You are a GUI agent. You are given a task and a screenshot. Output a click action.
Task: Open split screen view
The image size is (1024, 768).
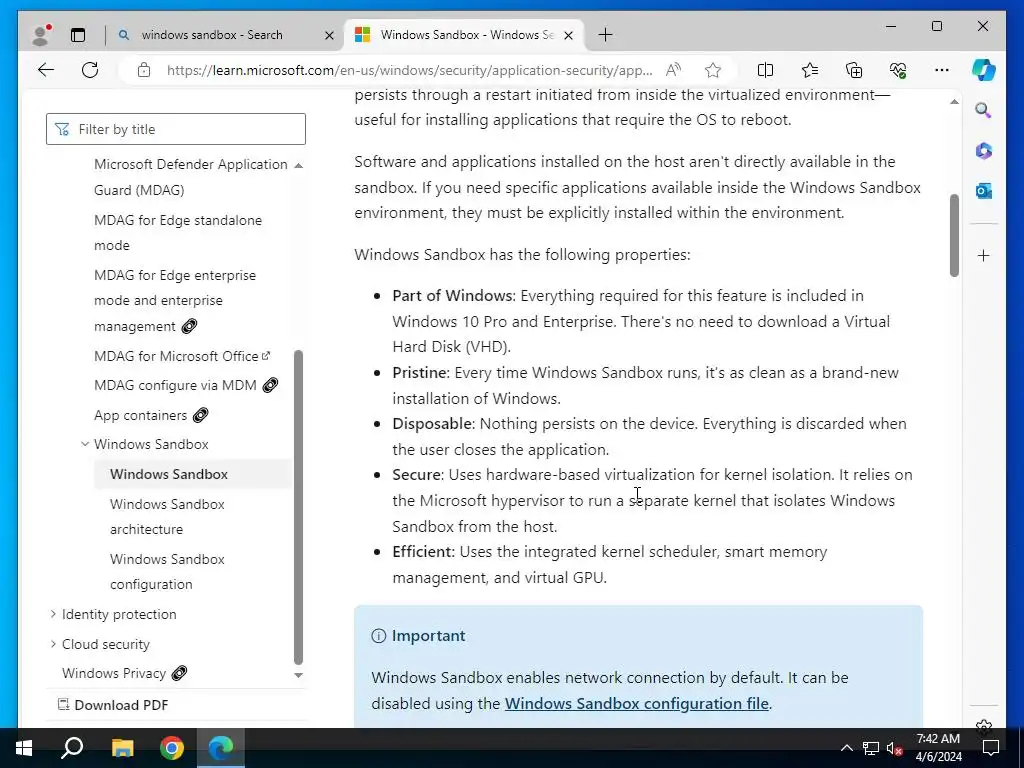(765, 70)
